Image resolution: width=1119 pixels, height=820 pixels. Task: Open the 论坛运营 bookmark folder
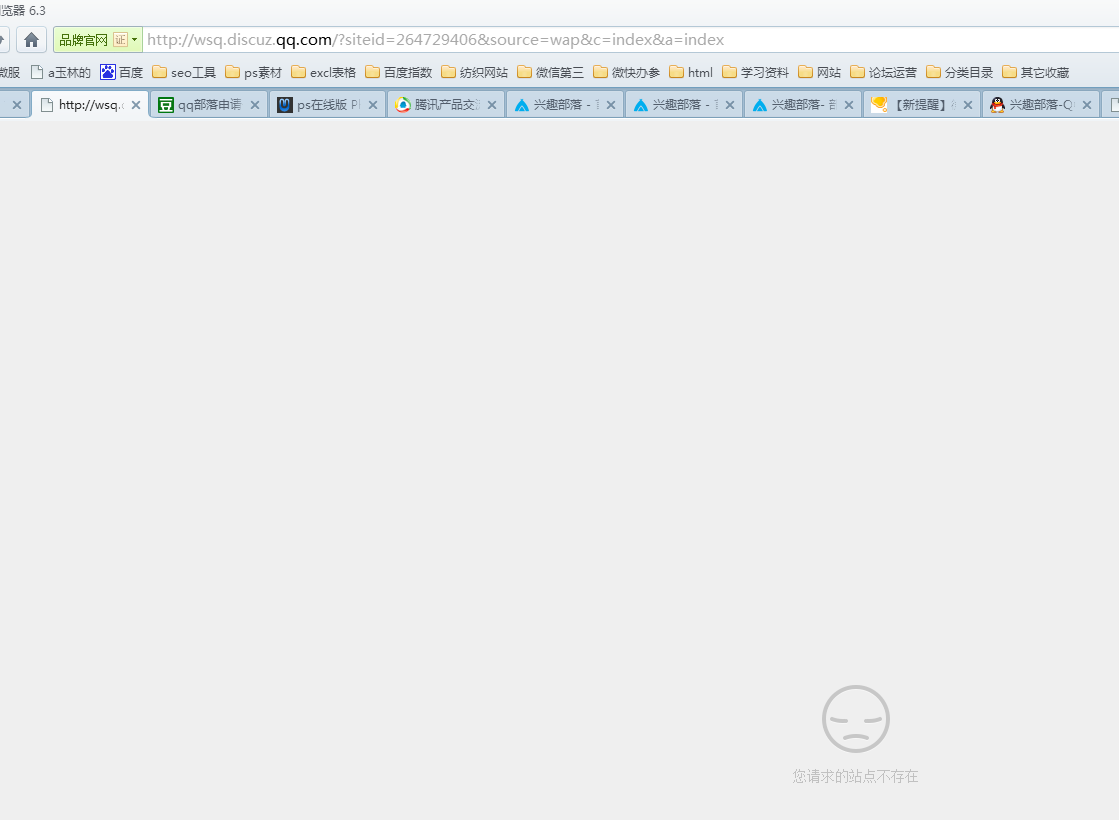pos(883,72)
